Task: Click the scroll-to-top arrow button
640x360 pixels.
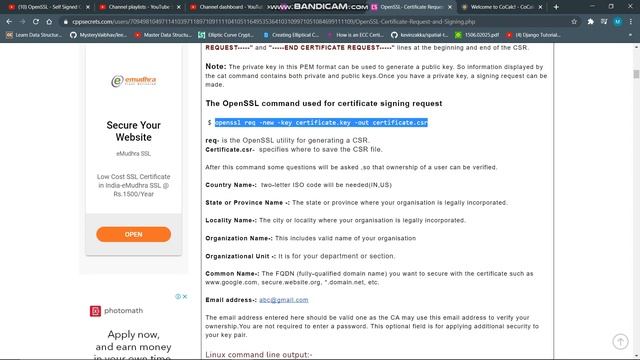Action: 620,342
